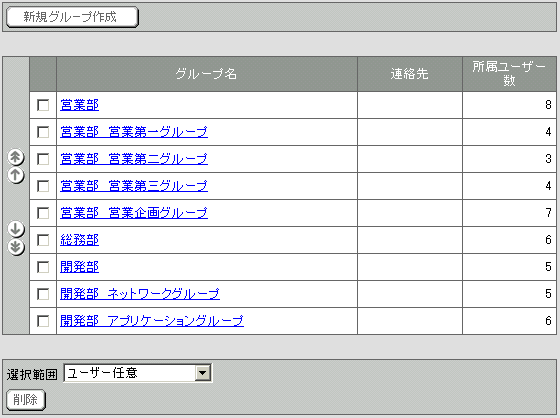Screen dimensions: 560x418
Task: Click the move down single arrow icon
Action: [16, 229]
